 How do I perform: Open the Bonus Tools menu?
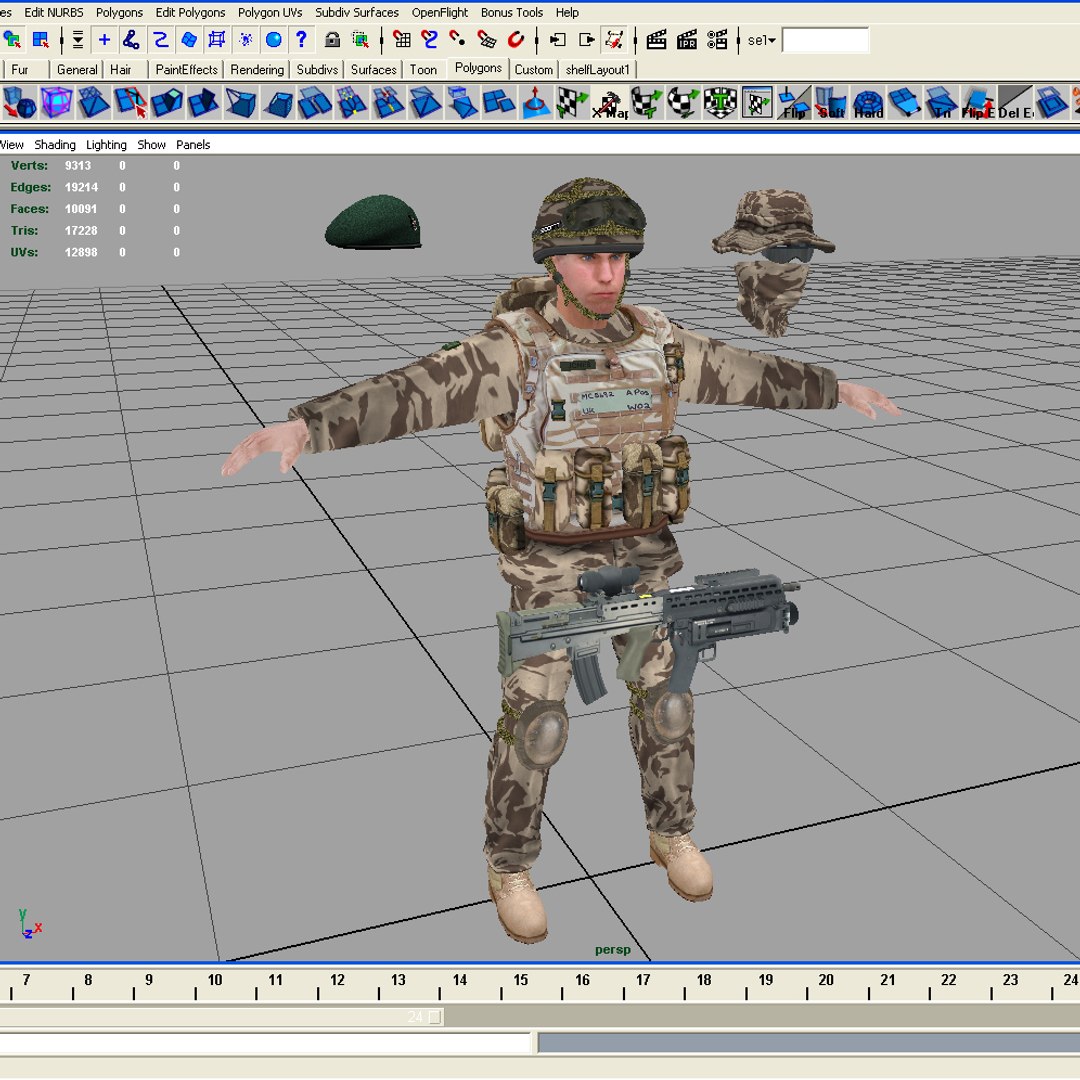(512, 12)
